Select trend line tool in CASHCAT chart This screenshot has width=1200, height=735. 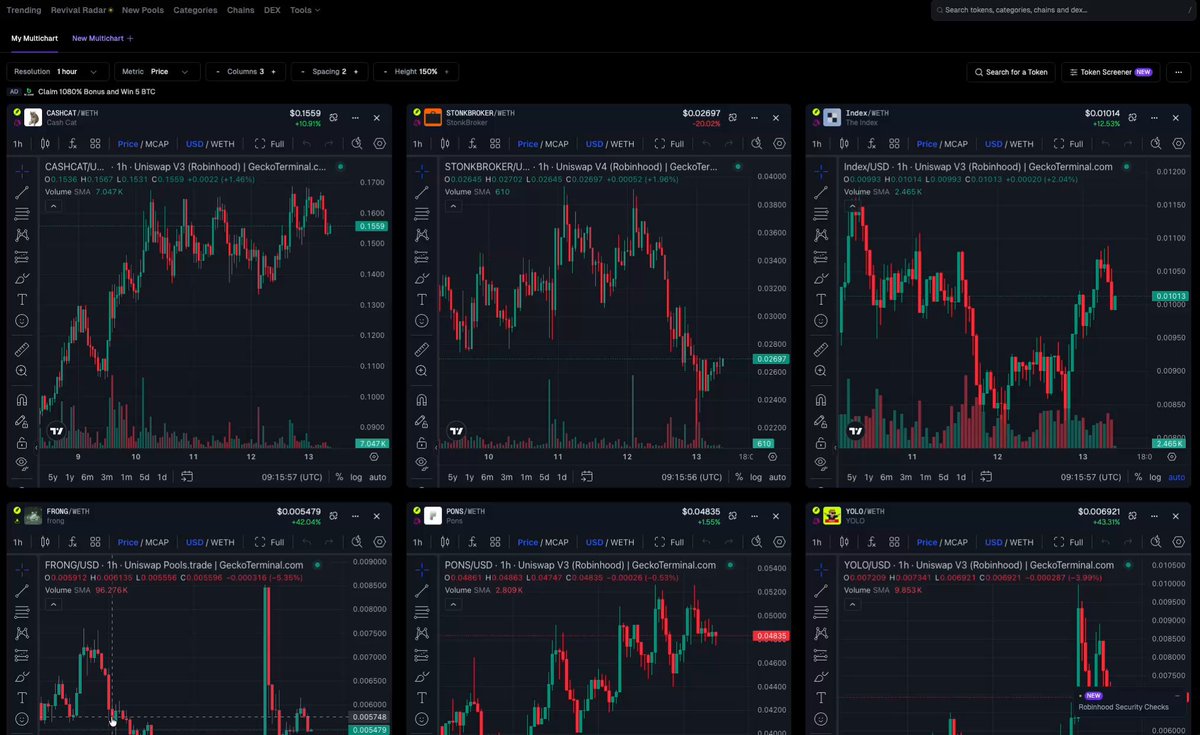[x=22, y=192]
